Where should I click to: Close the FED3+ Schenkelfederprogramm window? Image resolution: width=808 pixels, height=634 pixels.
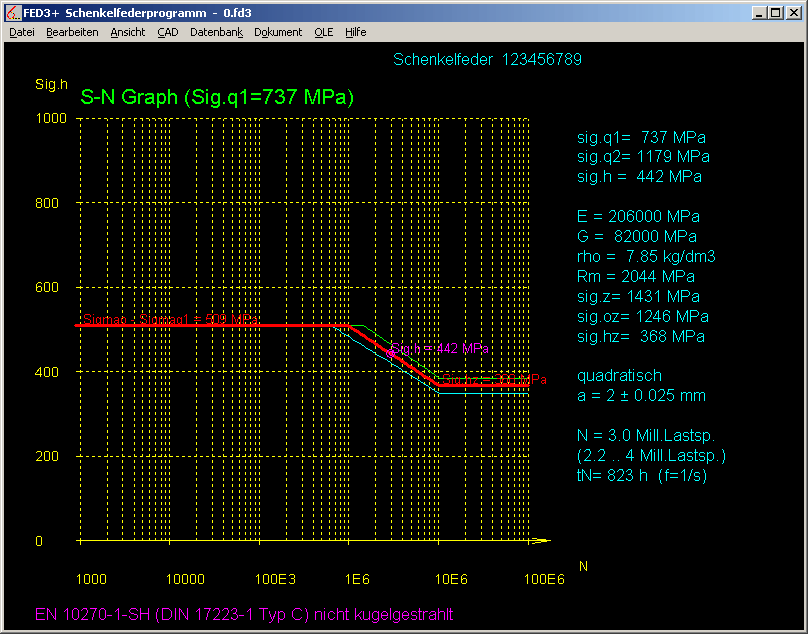pos(794,12)
